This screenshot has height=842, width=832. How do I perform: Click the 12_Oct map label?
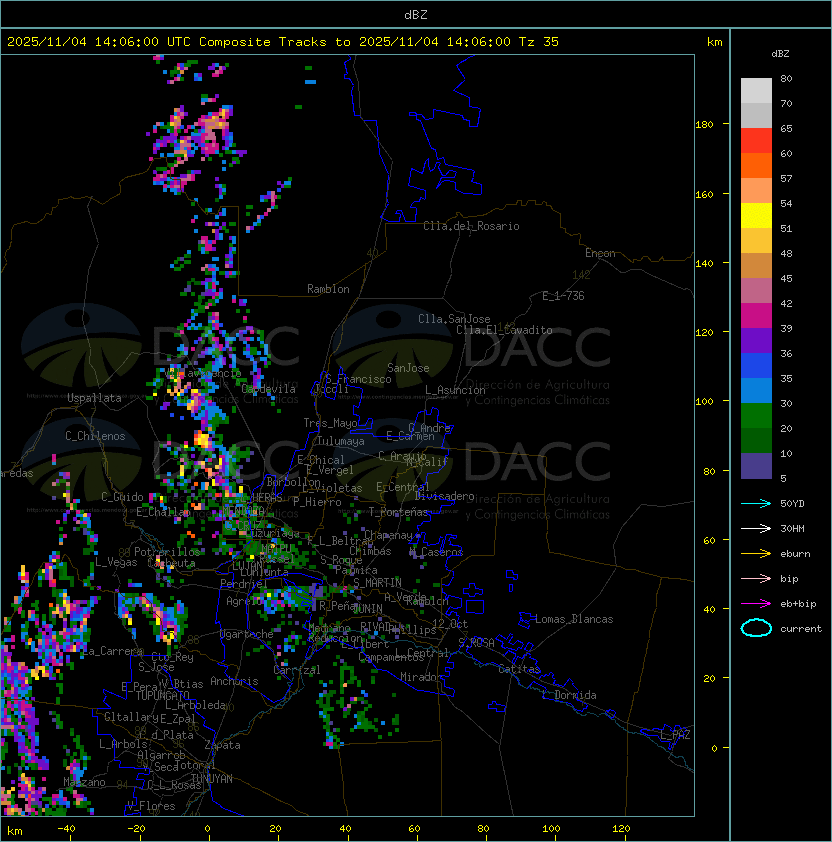click(450, 624)
